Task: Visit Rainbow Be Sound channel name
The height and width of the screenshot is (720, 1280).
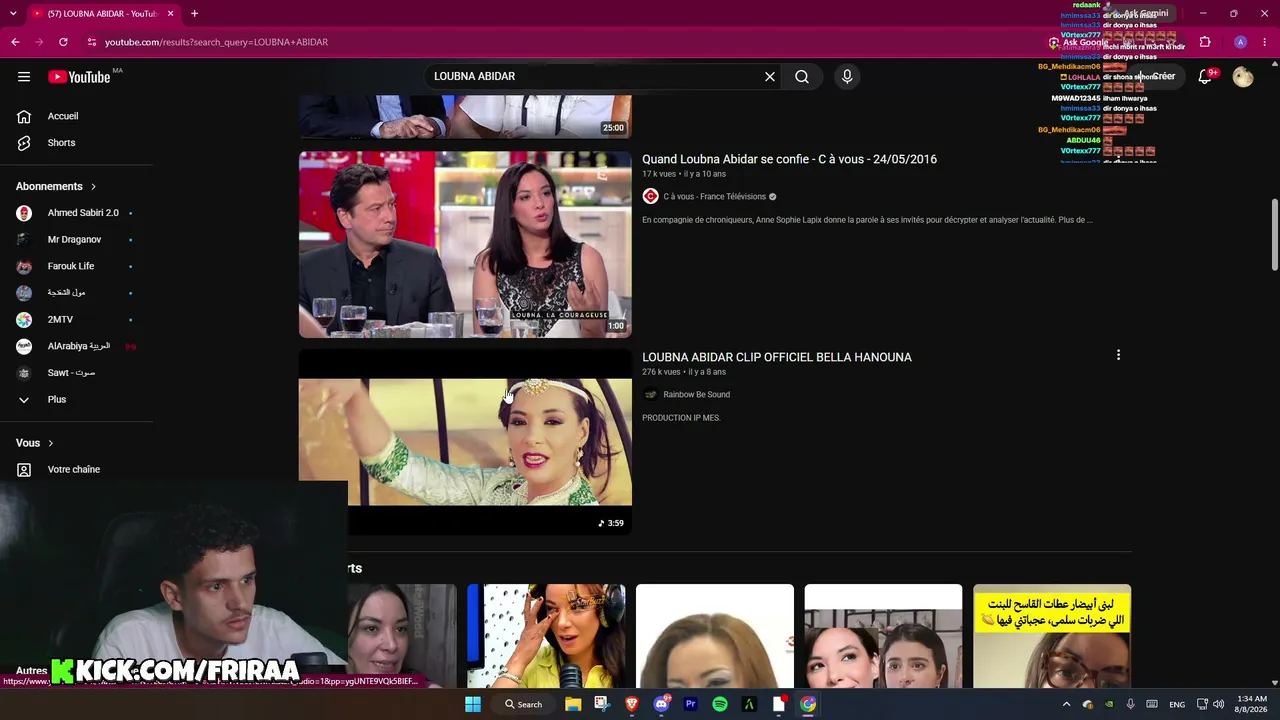Action: coord(696,395)
